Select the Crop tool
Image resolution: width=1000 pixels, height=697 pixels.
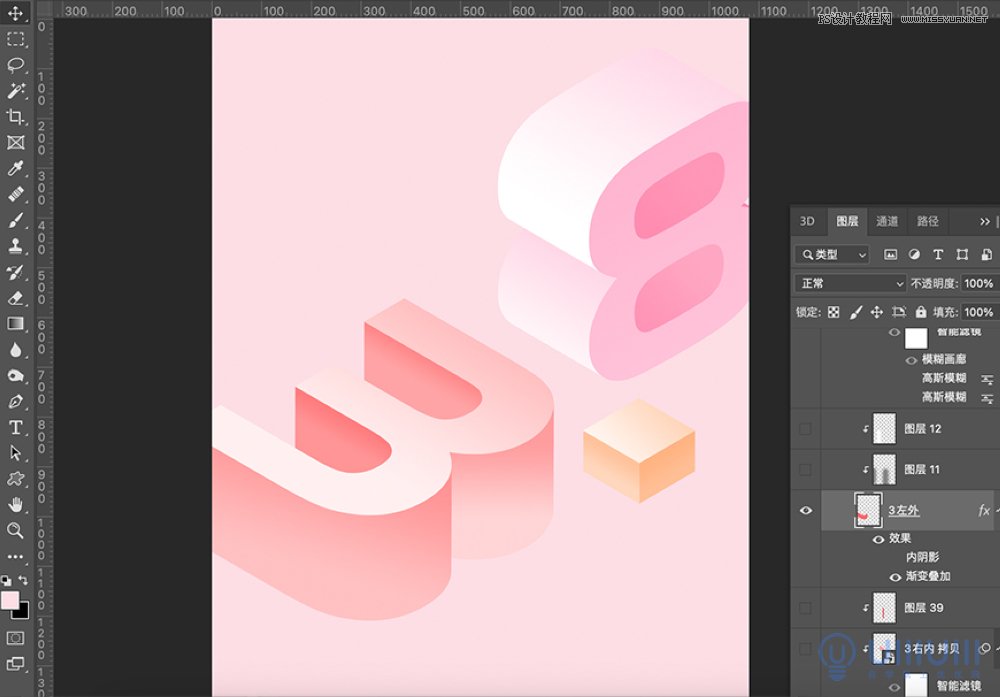click(x=16, y=117)
